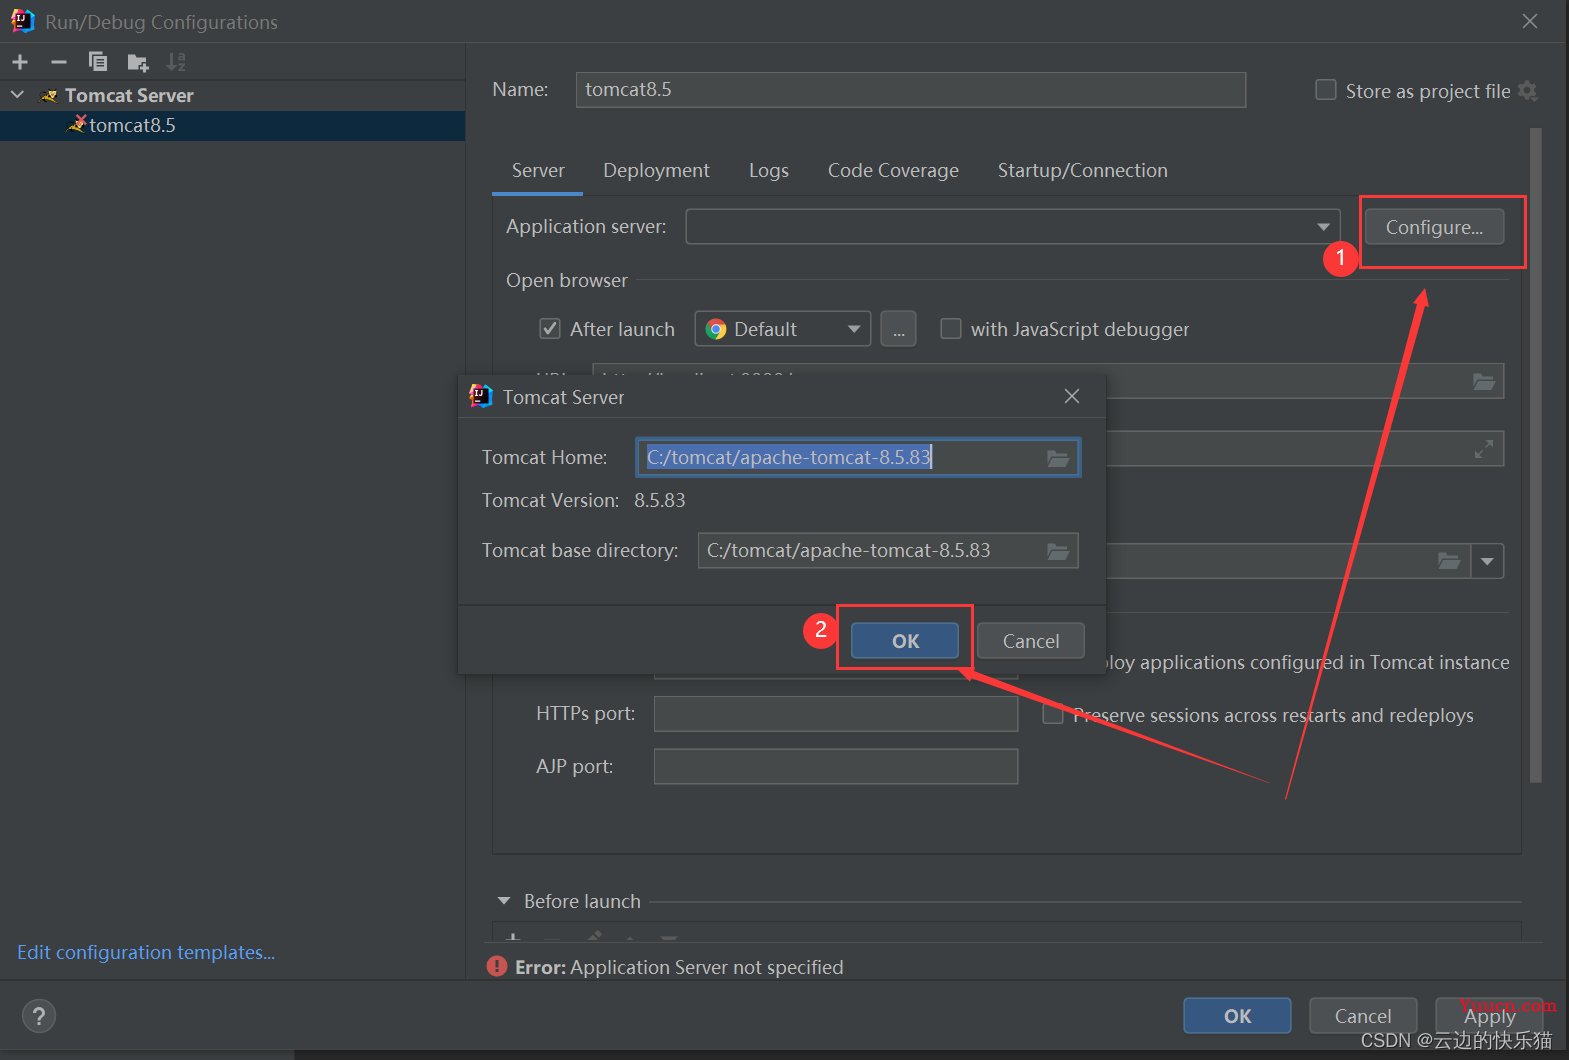
Task: Click the error indicator icon
Action: 497,967
